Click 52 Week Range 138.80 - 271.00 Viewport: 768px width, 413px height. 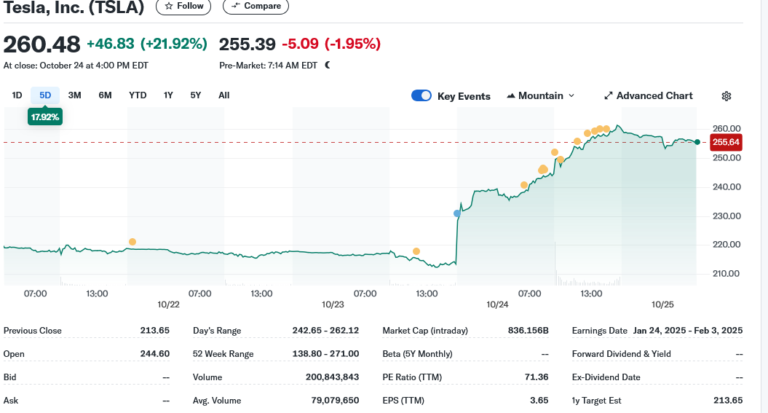tap(326, 354)
